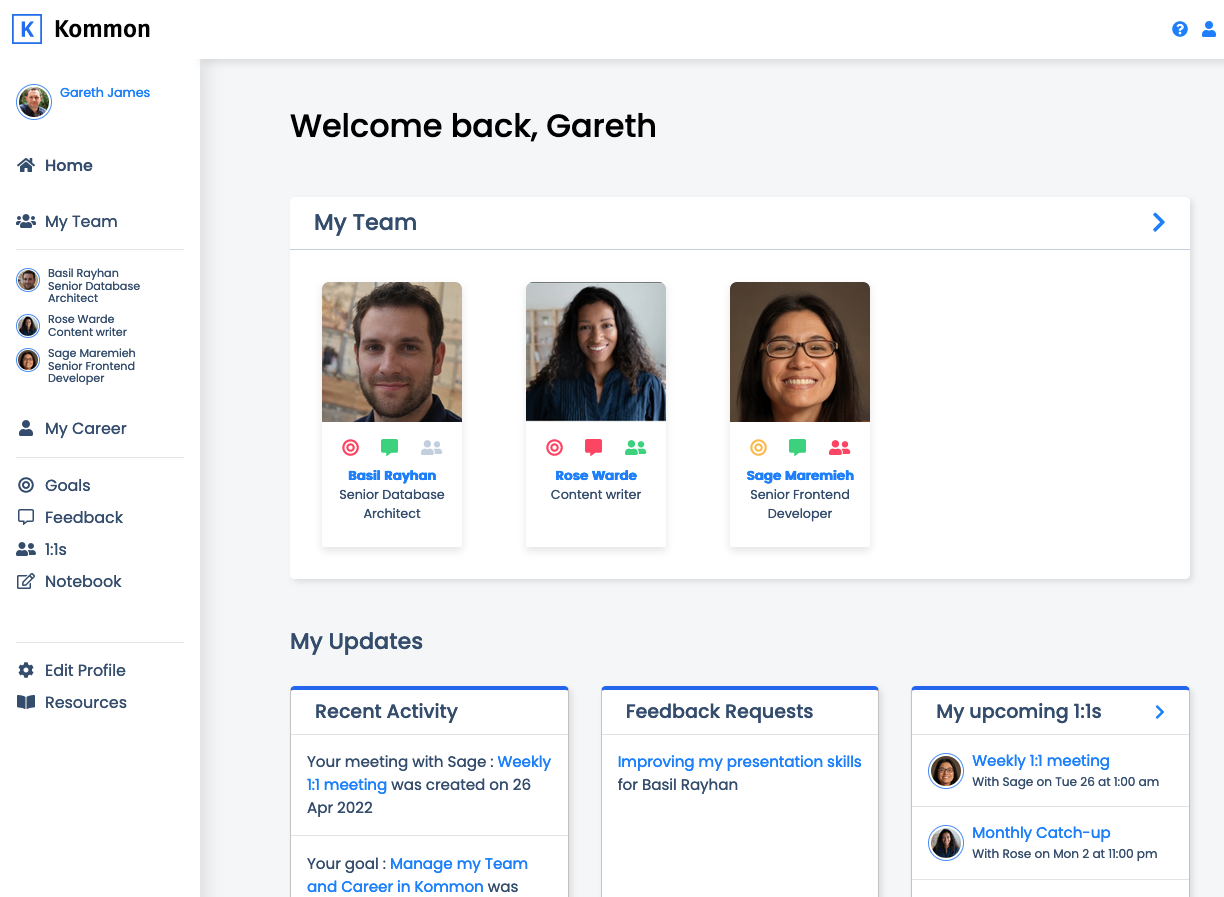Image resolution: width=1224 pixels, height=897 pixels.
Task: Open Improving my presentation skills feedback request
Action: pyautogui.click(x=739, y=761)
